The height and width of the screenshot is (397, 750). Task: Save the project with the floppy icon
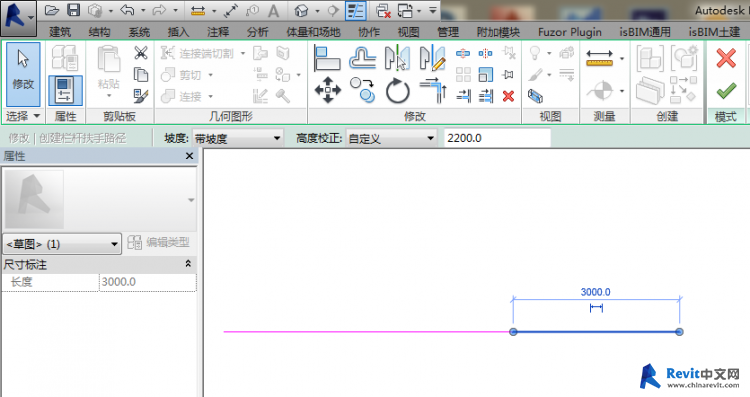click(x=73, y=10)
